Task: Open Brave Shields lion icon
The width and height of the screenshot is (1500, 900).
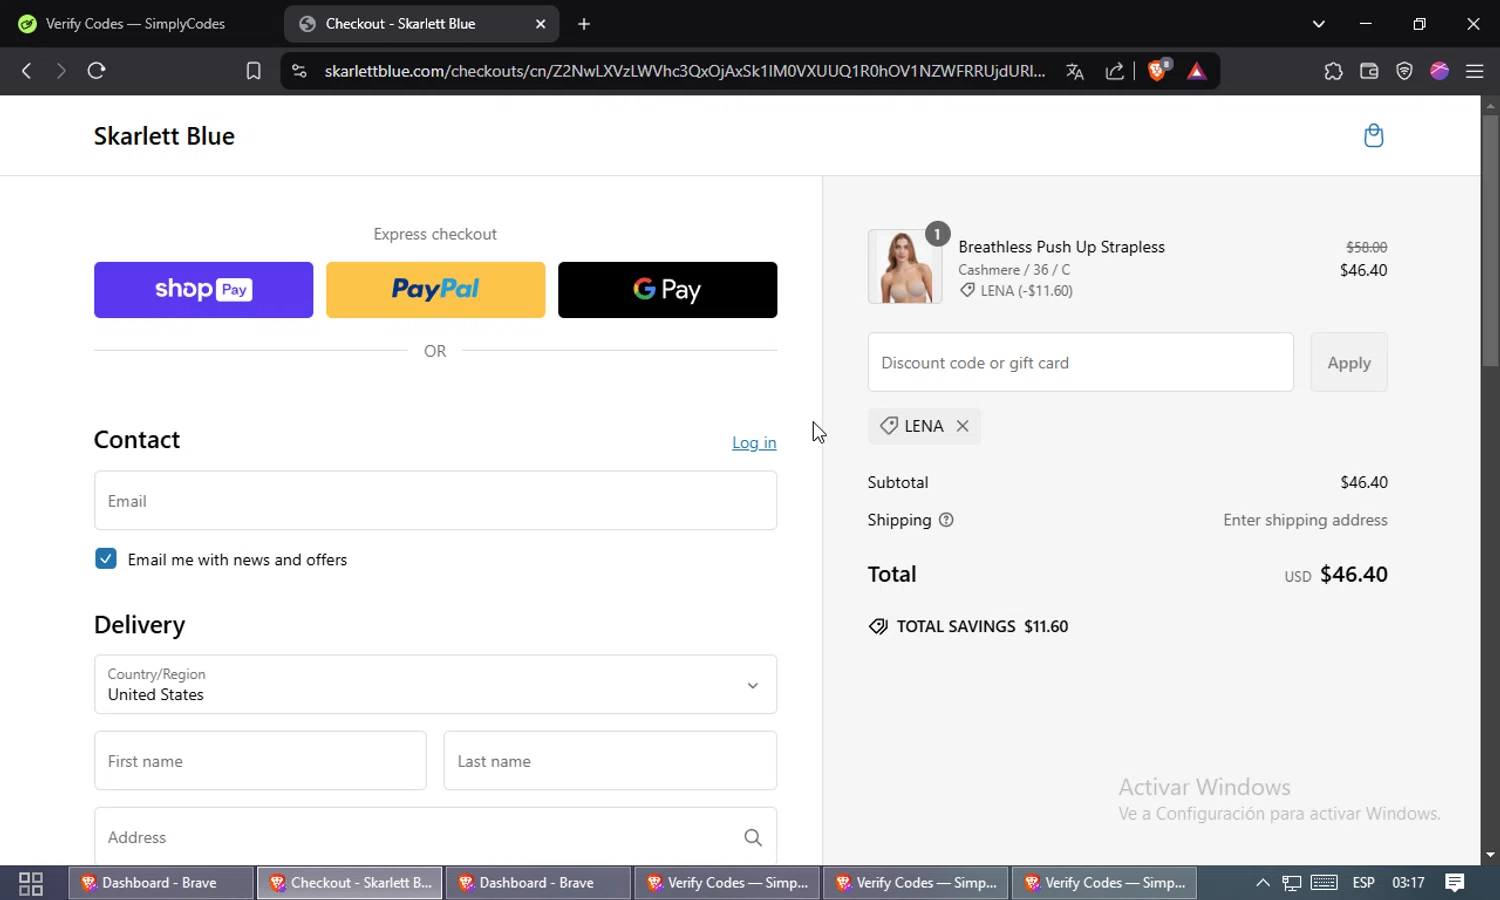Action: 1158,70
